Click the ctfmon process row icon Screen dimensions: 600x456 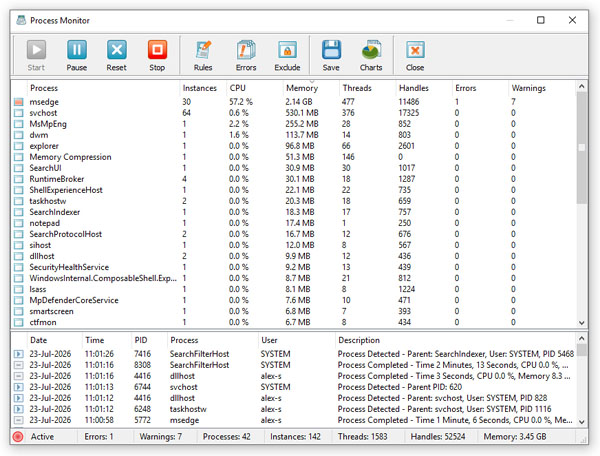18,322
